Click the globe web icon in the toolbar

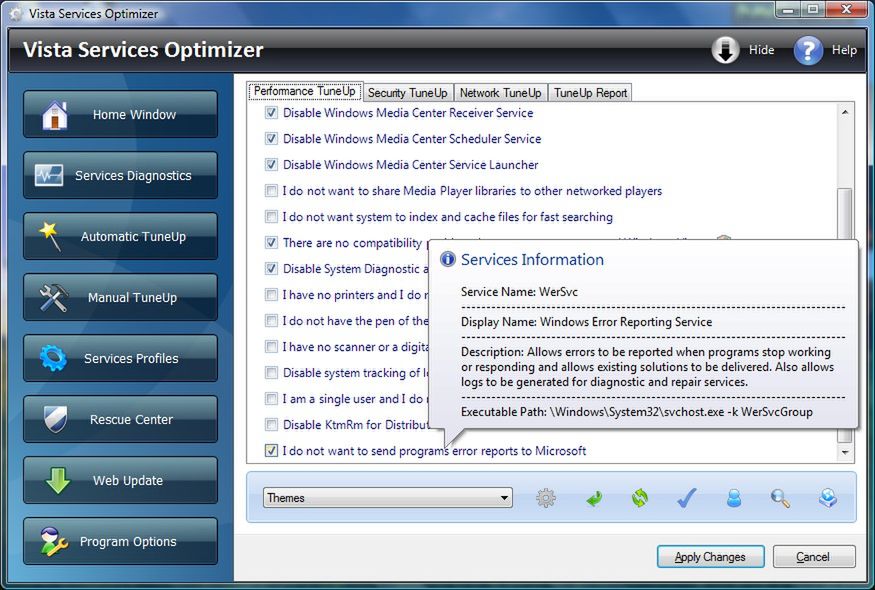[x=827, y=497]
